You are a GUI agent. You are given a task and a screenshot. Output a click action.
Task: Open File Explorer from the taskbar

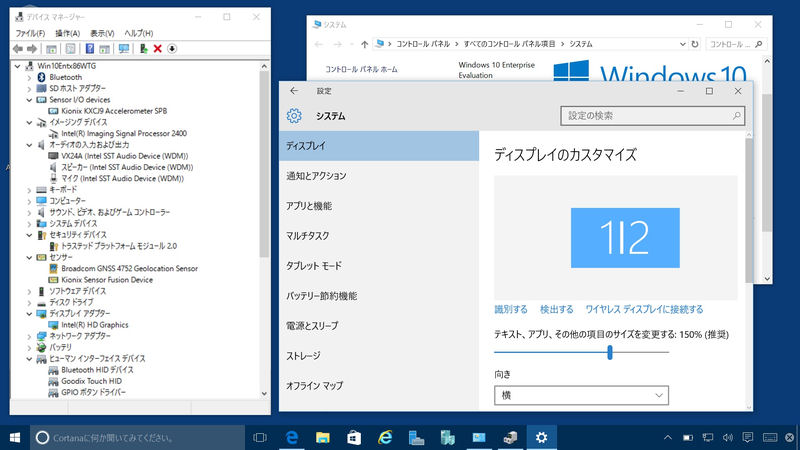click(x=322, y=437)
